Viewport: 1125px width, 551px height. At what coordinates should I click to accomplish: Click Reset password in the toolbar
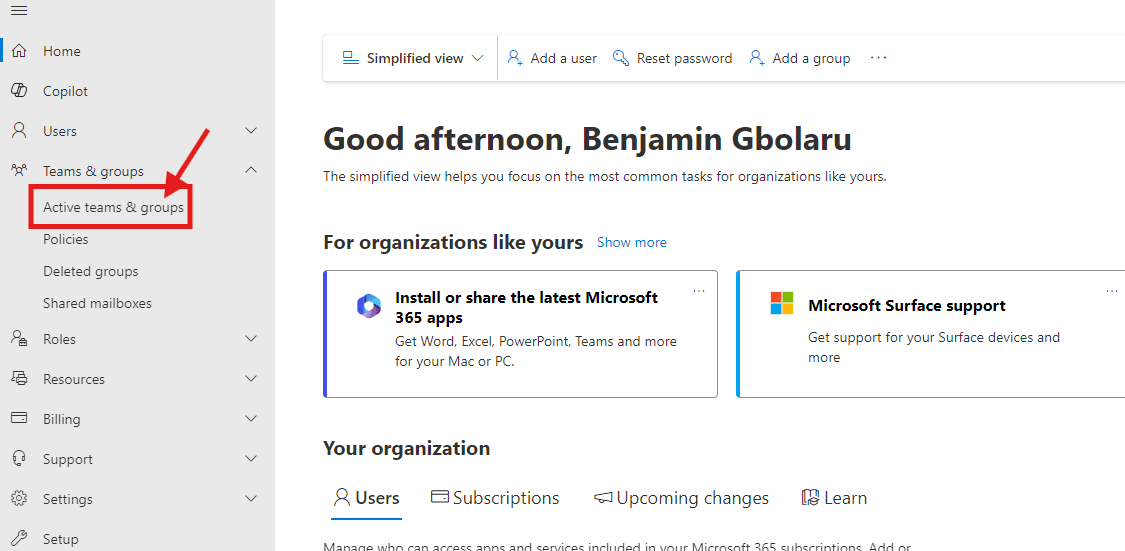click(672, 58)
